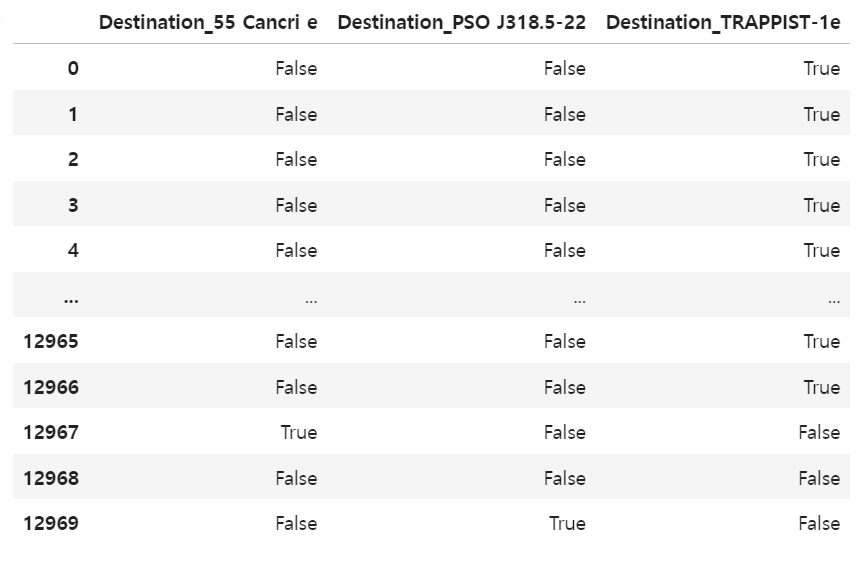Select row index 12965
The image size is (866, 561).
[x=51, y=341]
